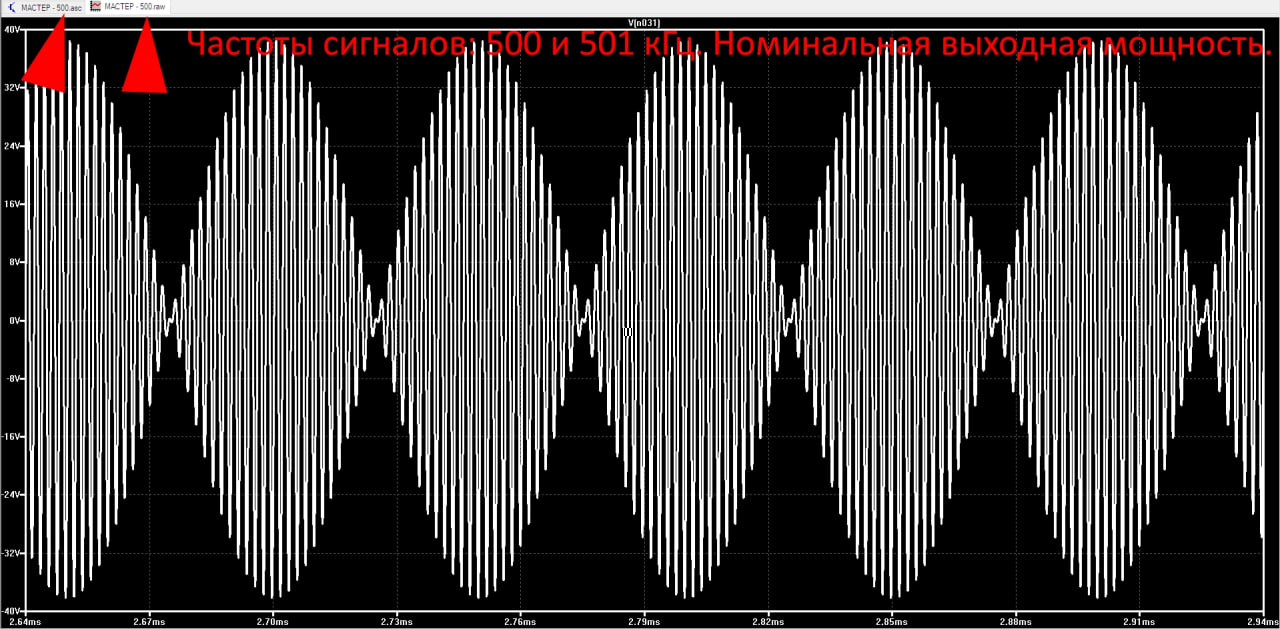Click the 2.70ms time axis label

click(x=273, y=622)
